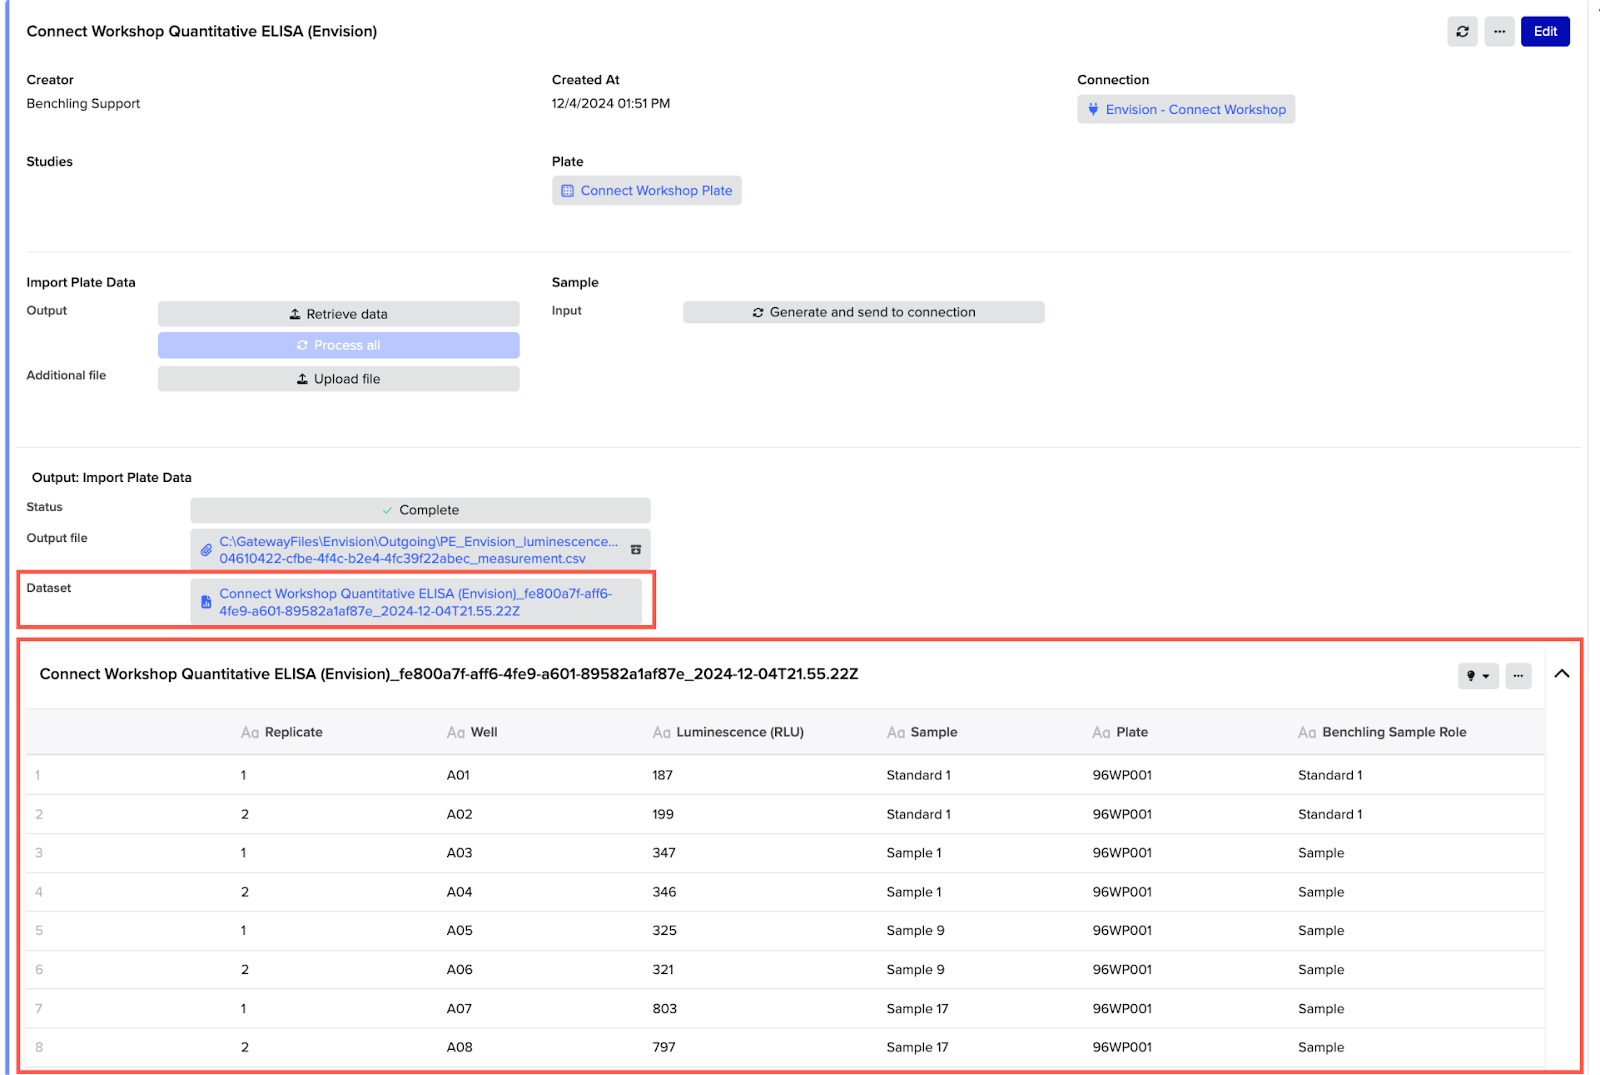The image size is (1600, 1075).
Task: Select well cell A07
Action: pos(459,1009)
